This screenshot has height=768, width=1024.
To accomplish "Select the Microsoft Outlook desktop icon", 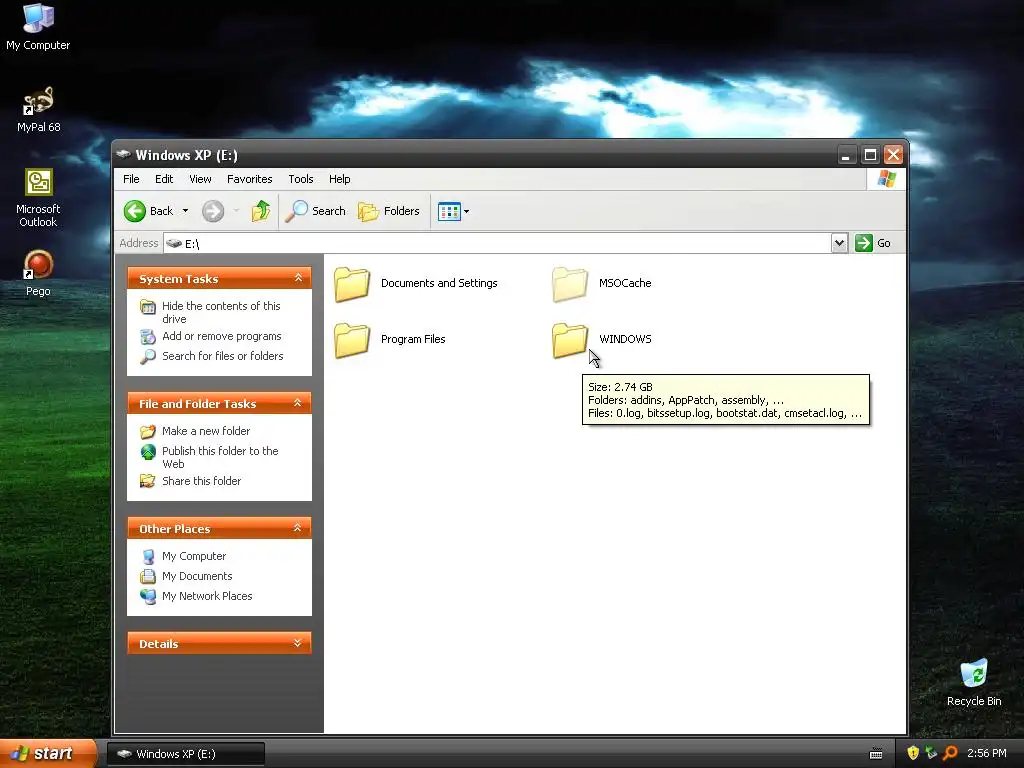I will (x=38, y=198).
